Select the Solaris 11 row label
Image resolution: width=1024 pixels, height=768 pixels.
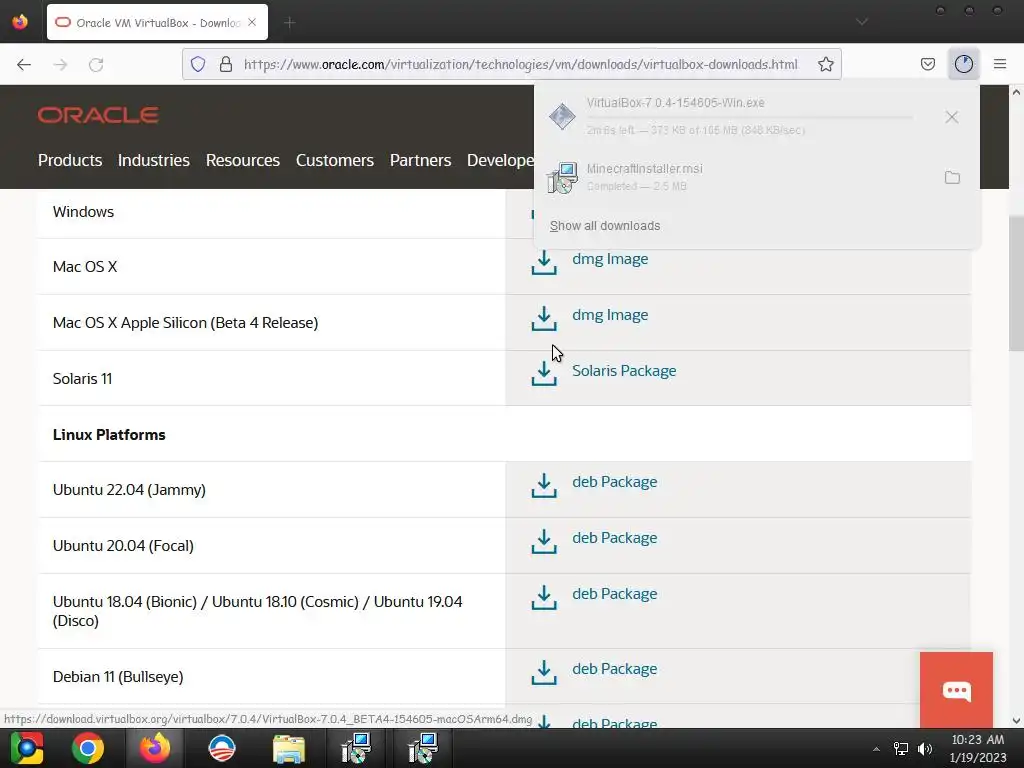(82, 379)
